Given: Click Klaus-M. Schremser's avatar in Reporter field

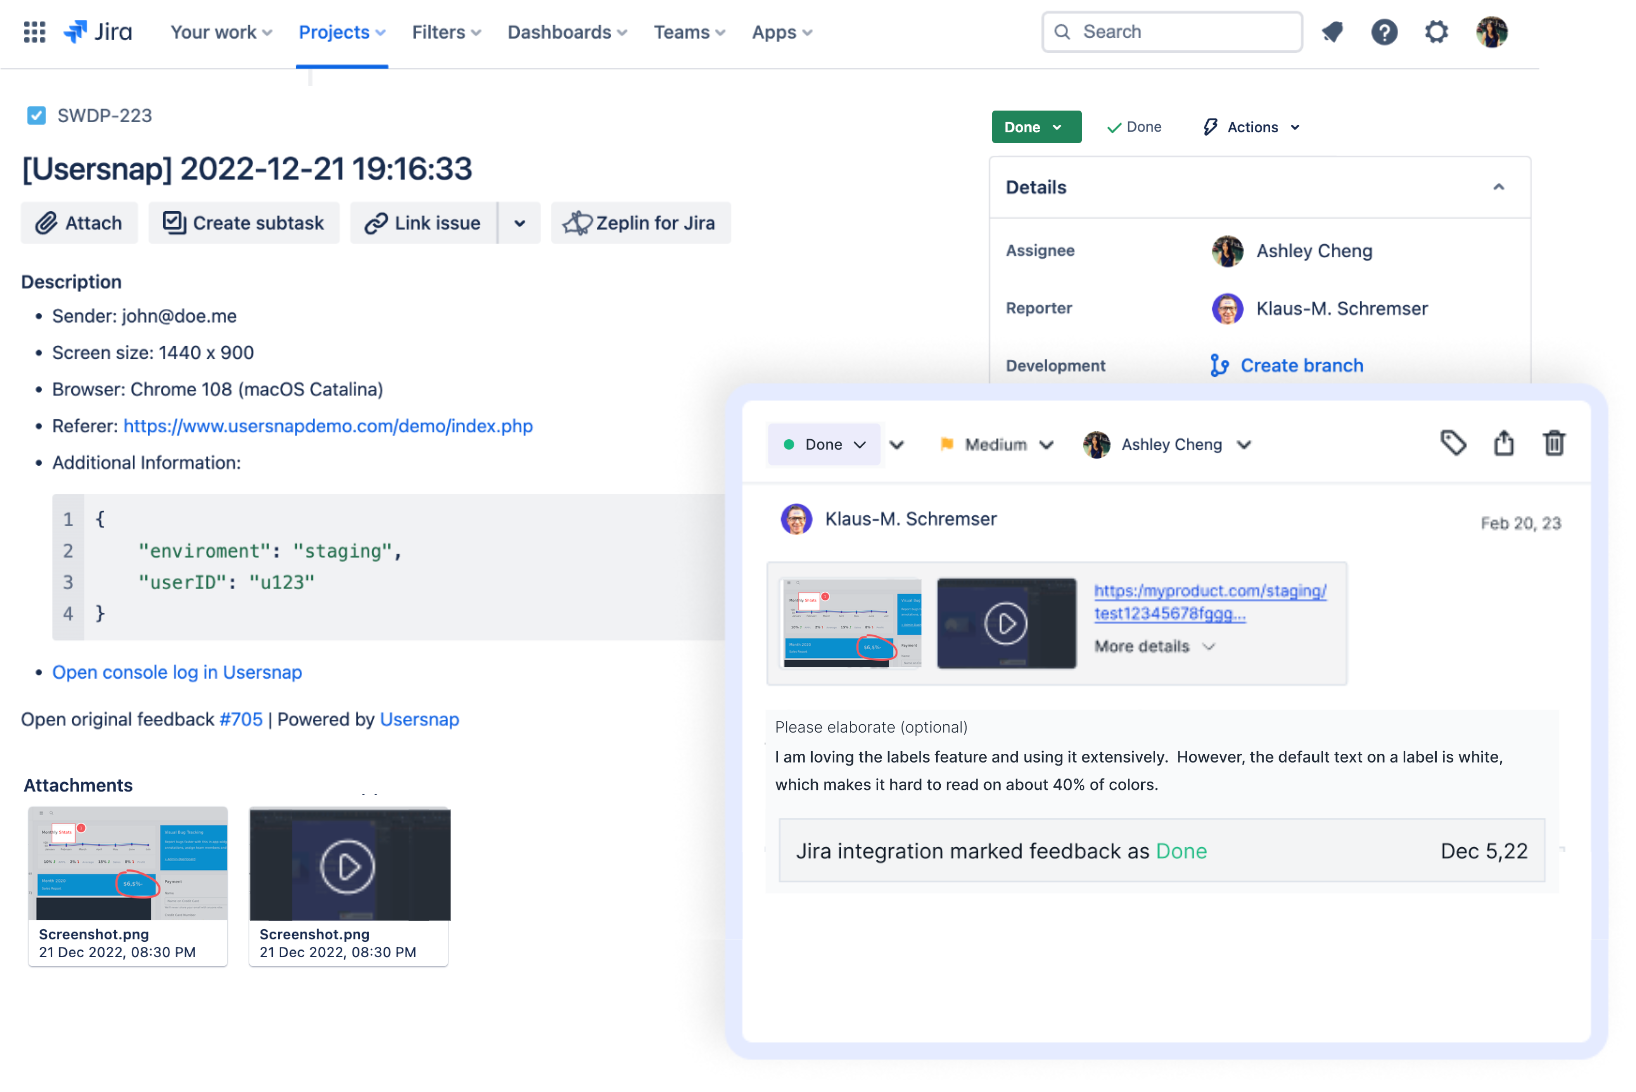Looking at the screenshot, I should tap(1227, 309).
